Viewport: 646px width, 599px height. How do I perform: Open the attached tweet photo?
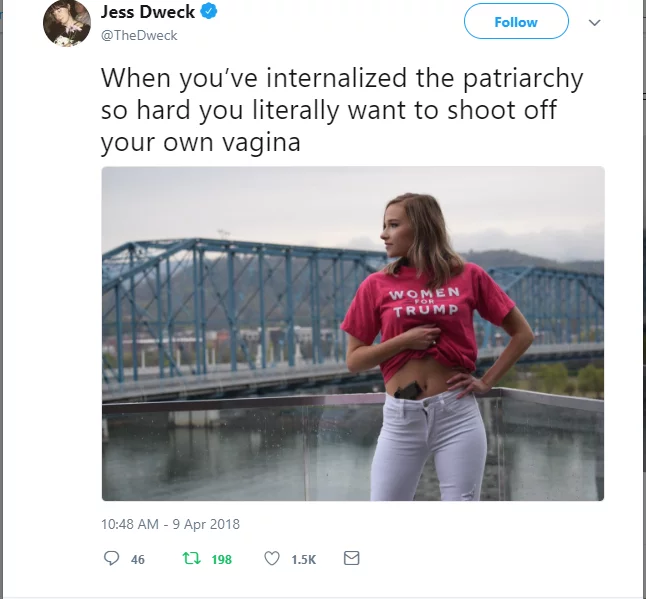[x=353, y=334]
